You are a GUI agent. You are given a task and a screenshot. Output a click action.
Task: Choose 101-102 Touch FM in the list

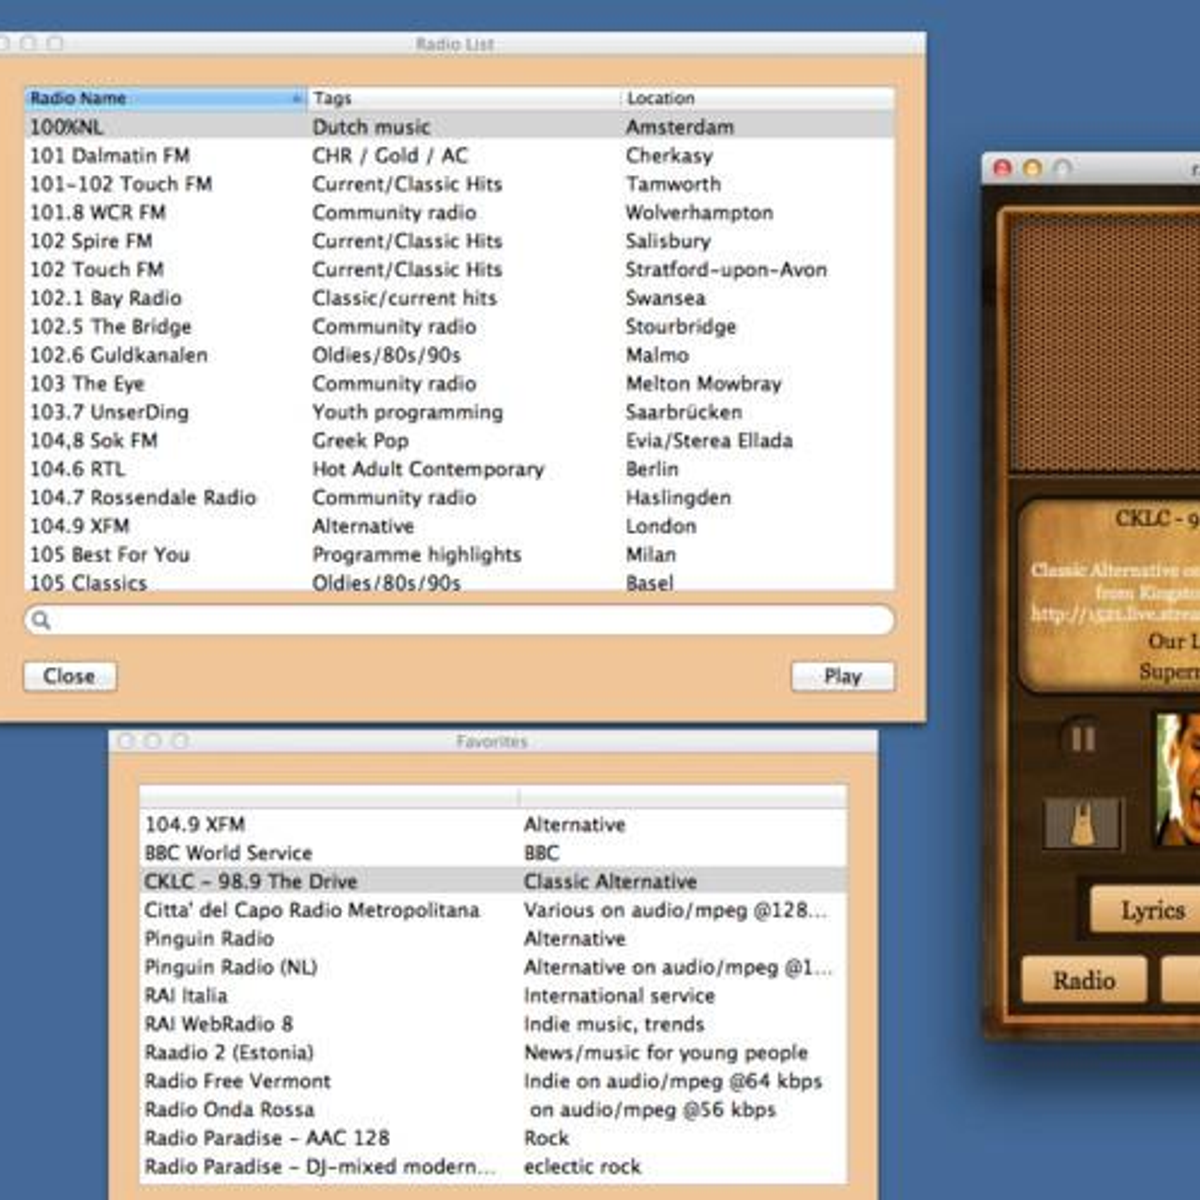point(459,184)
